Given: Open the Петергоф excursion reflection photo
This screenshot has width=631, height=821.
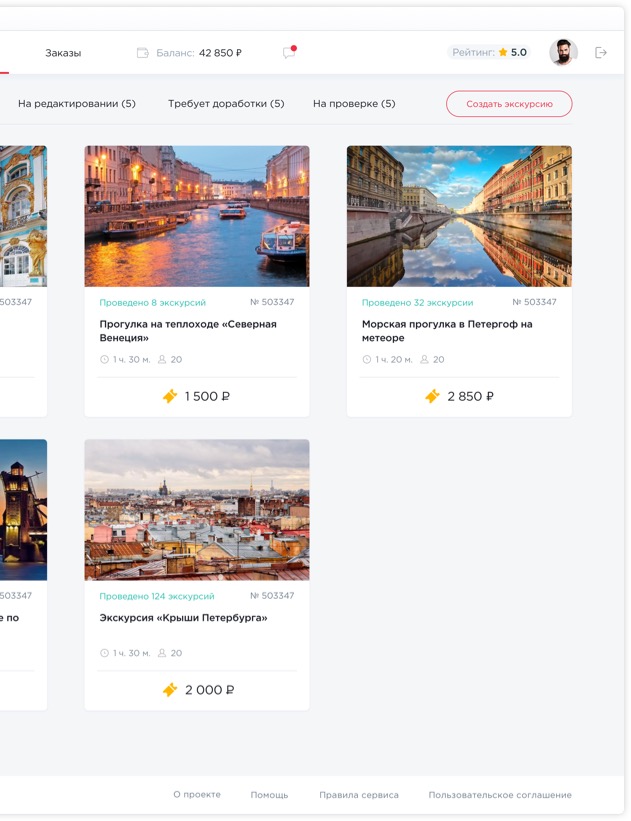Looking at the screenshot, I should 459,216.
